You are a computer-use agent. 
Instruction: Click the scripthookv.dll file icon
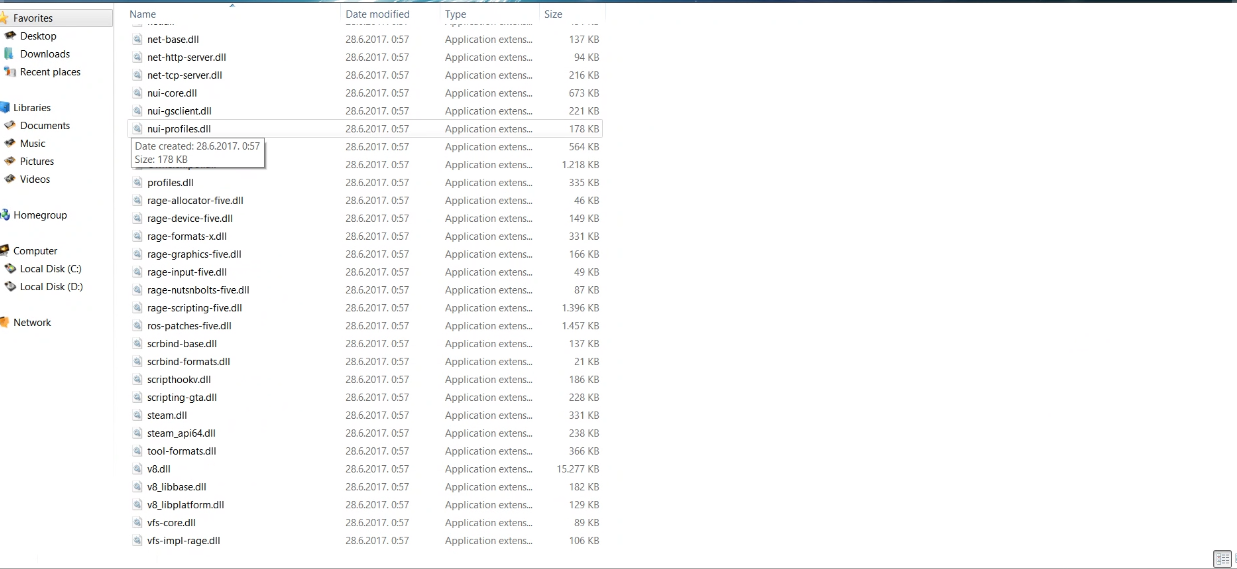pos(138,379)
